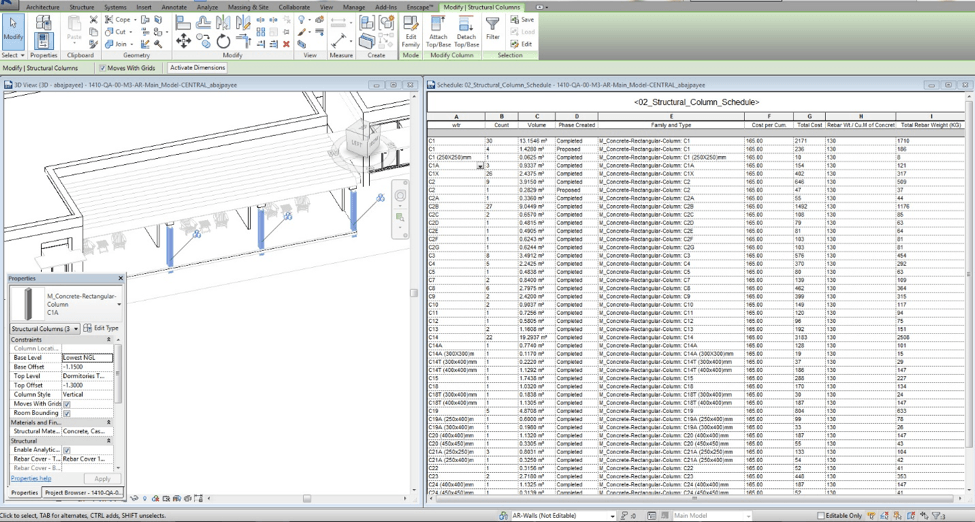The height and width of the screenshot is (522, 975).
Task: Click the Measure dimension tool
Action: tap(338, 42)
